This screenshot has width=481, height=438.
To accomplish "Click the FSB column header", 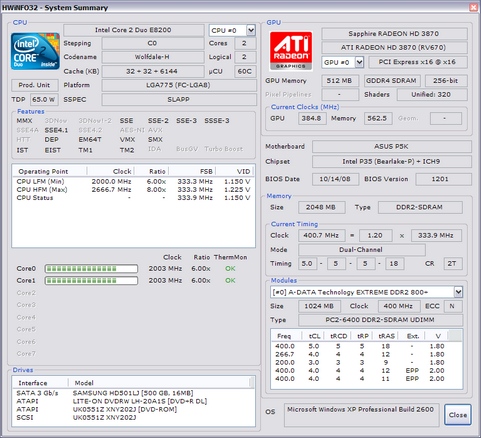I will click(192, 171).
